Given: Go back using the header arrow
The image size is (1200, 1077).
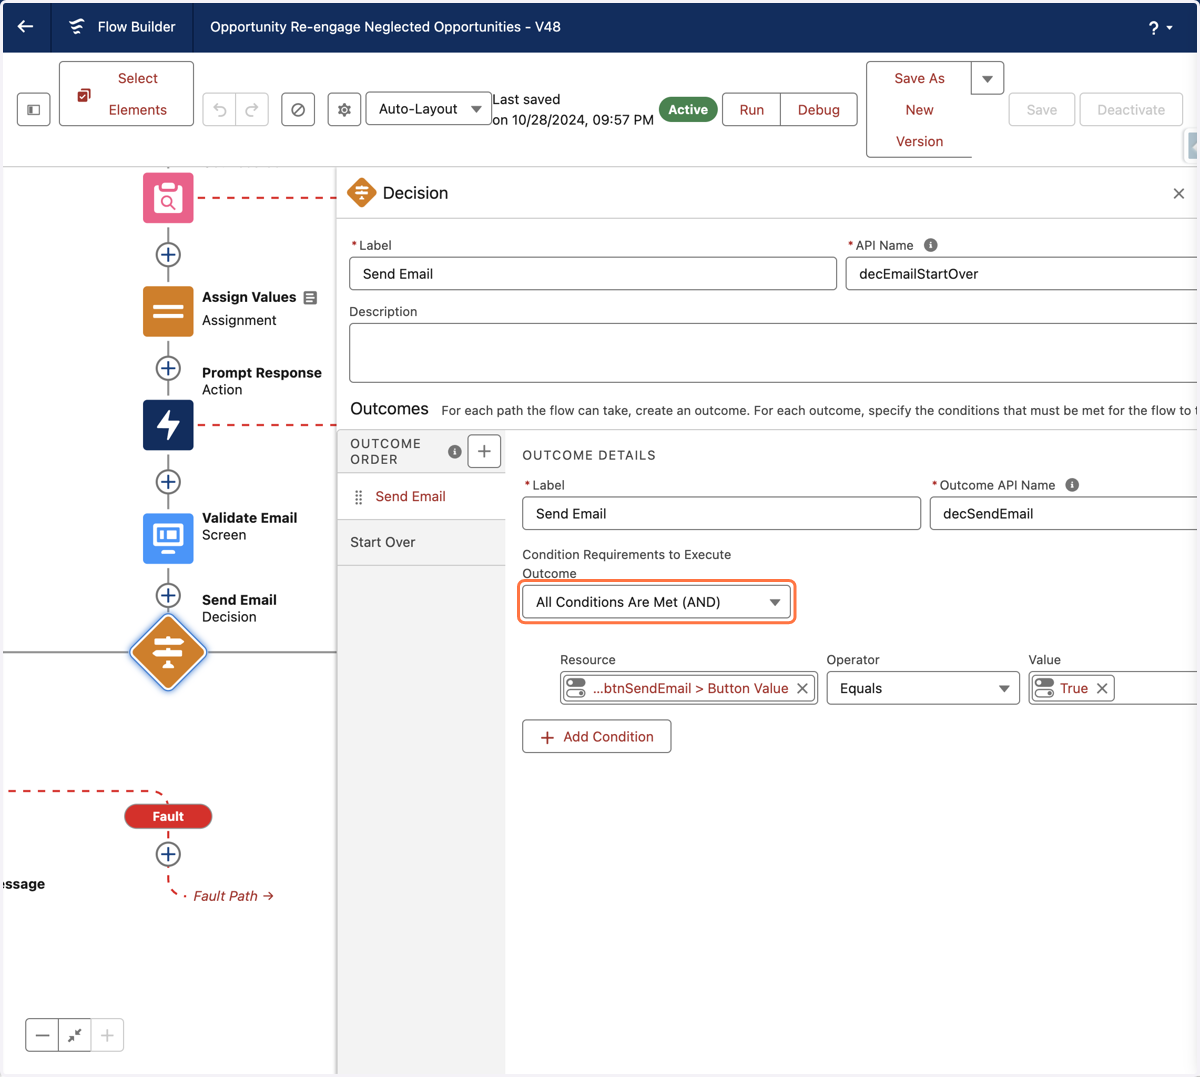Looking at the screenshot, I should tap(26, 27).
